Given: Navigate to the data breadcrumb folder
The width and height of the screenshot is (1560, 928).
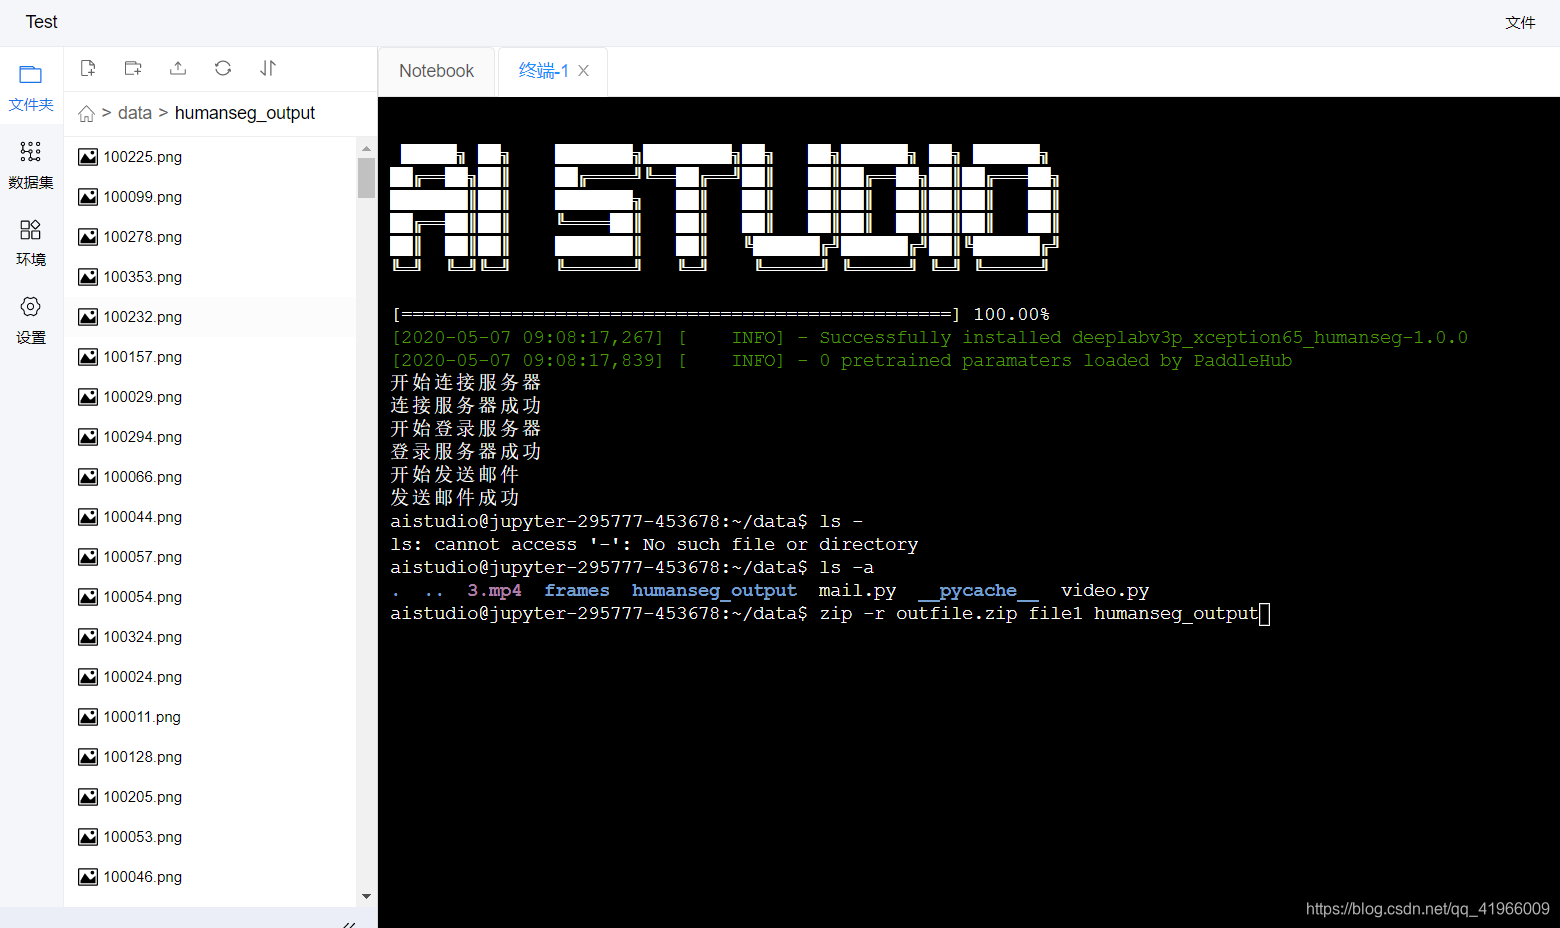Looking at the screenshot, I should point(135,113).
